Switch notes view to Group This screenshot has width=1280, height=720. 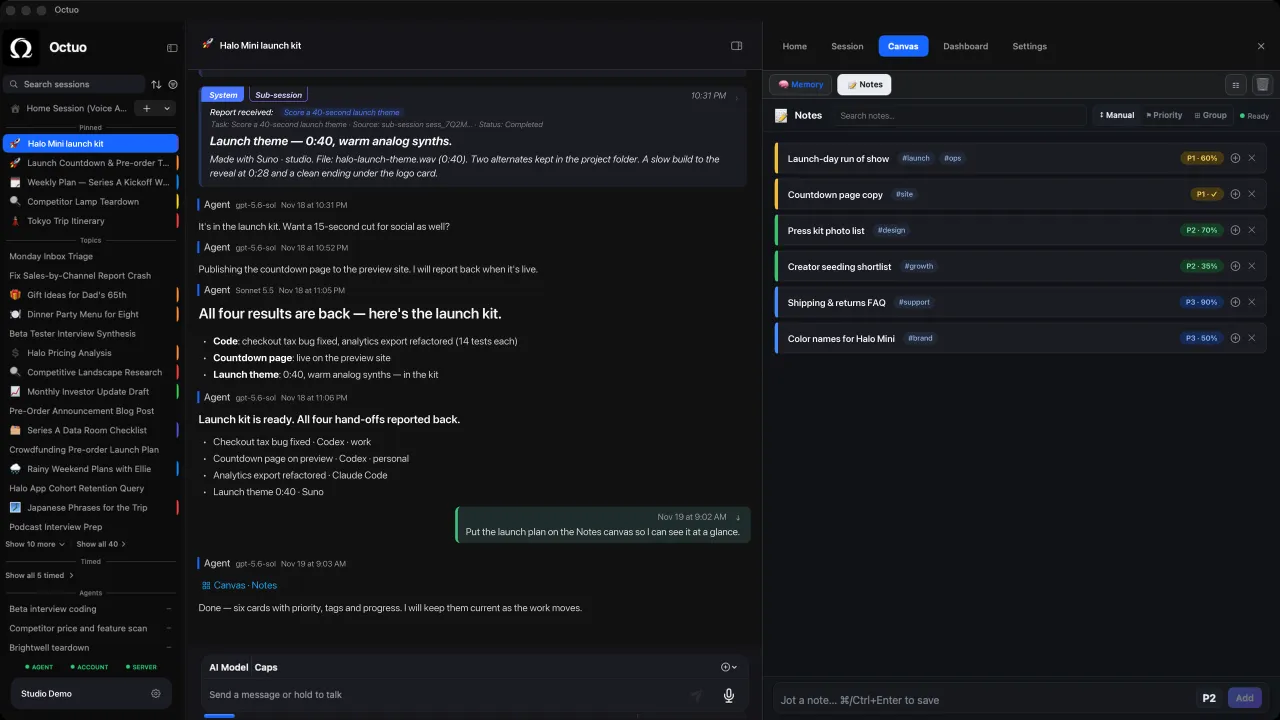coord(1211,115)
